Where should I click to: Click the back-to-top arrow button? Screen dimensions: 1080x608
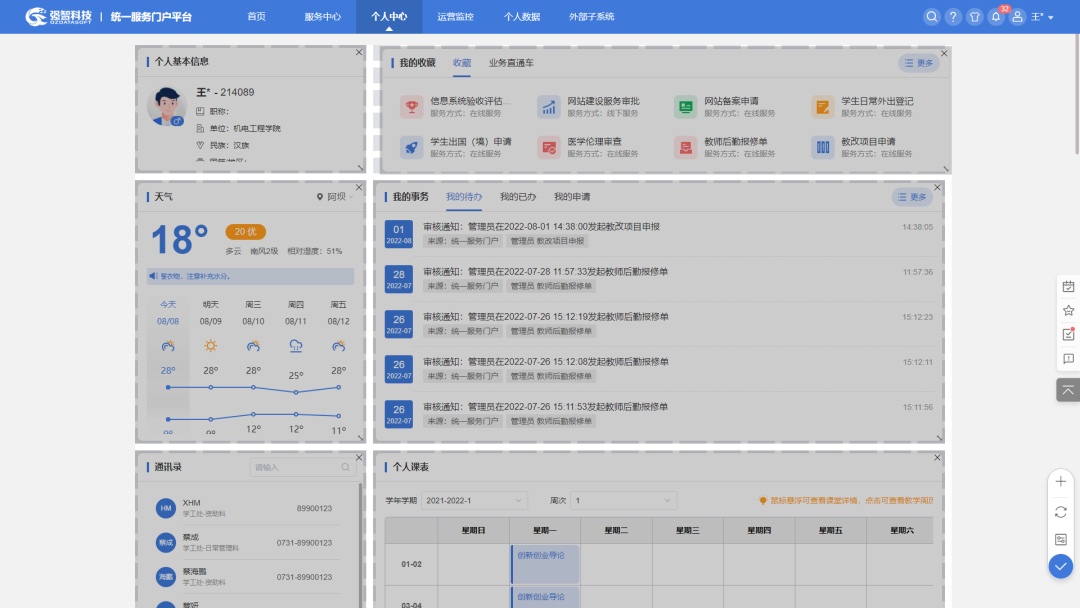pyautogui.click(x=1068, y=390)
